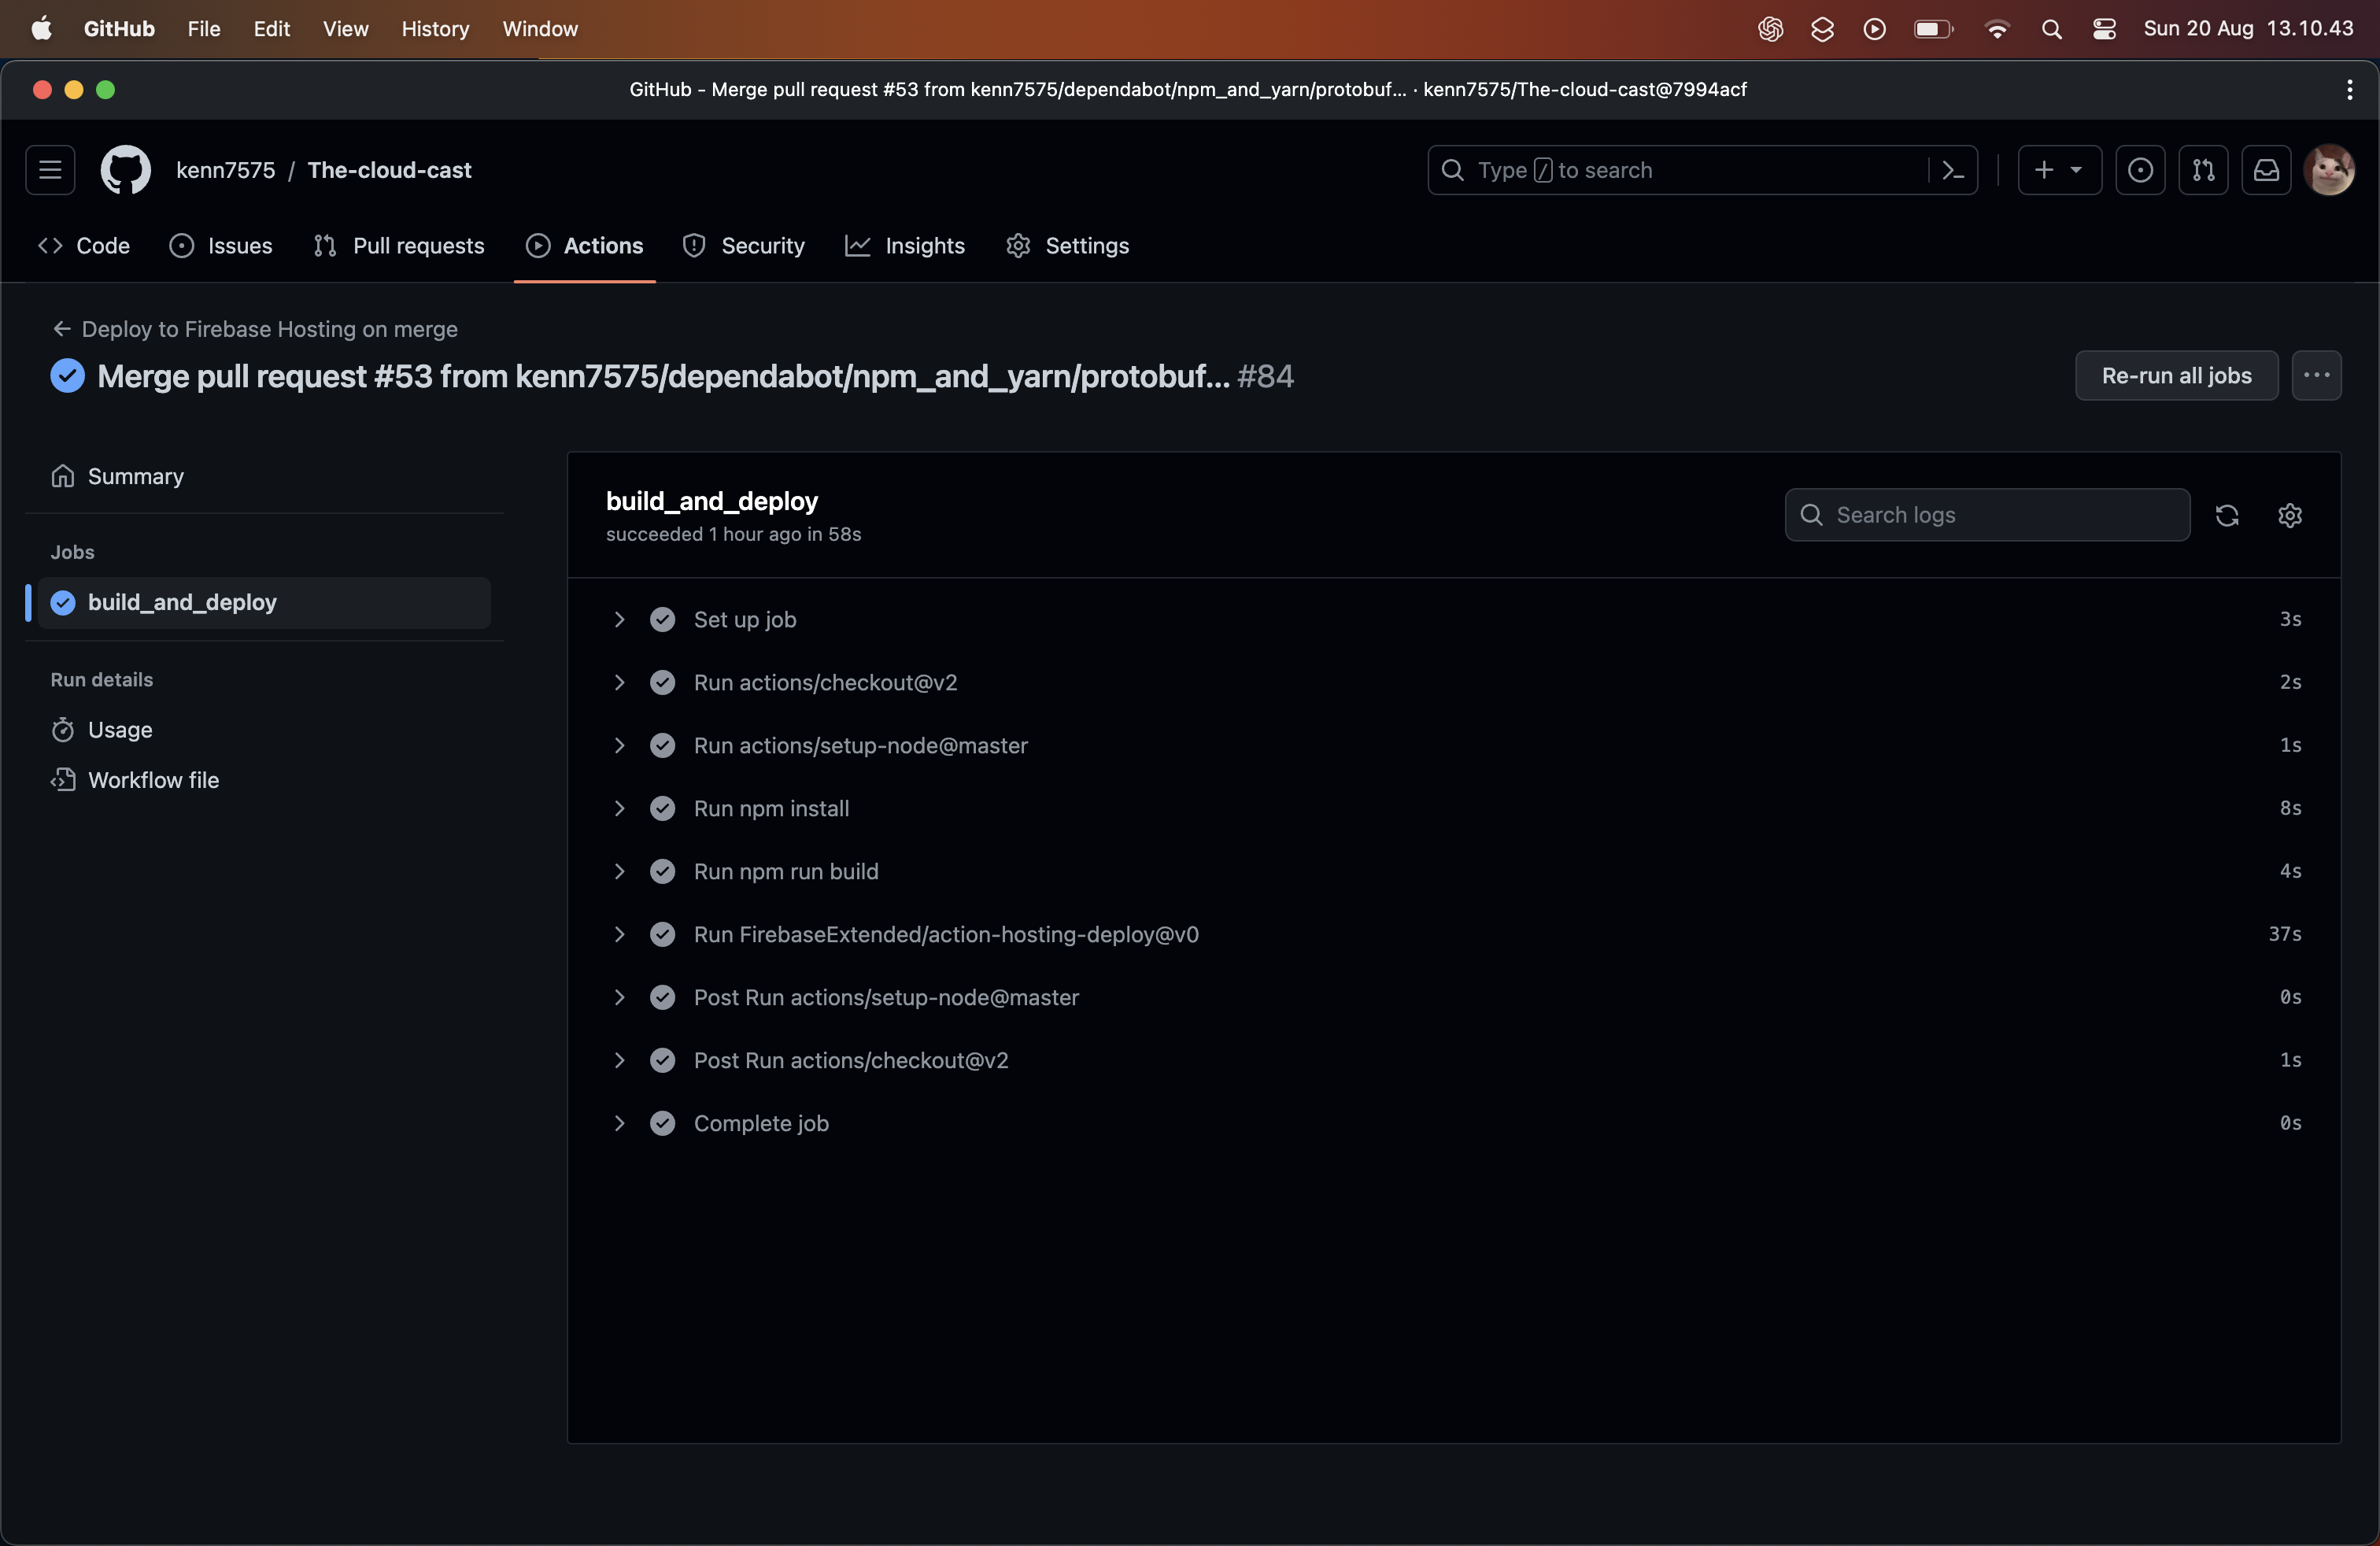The height and width of the screenshot is (1546, 2380).
Task: Open the View menu
Action: pos(346,29)
